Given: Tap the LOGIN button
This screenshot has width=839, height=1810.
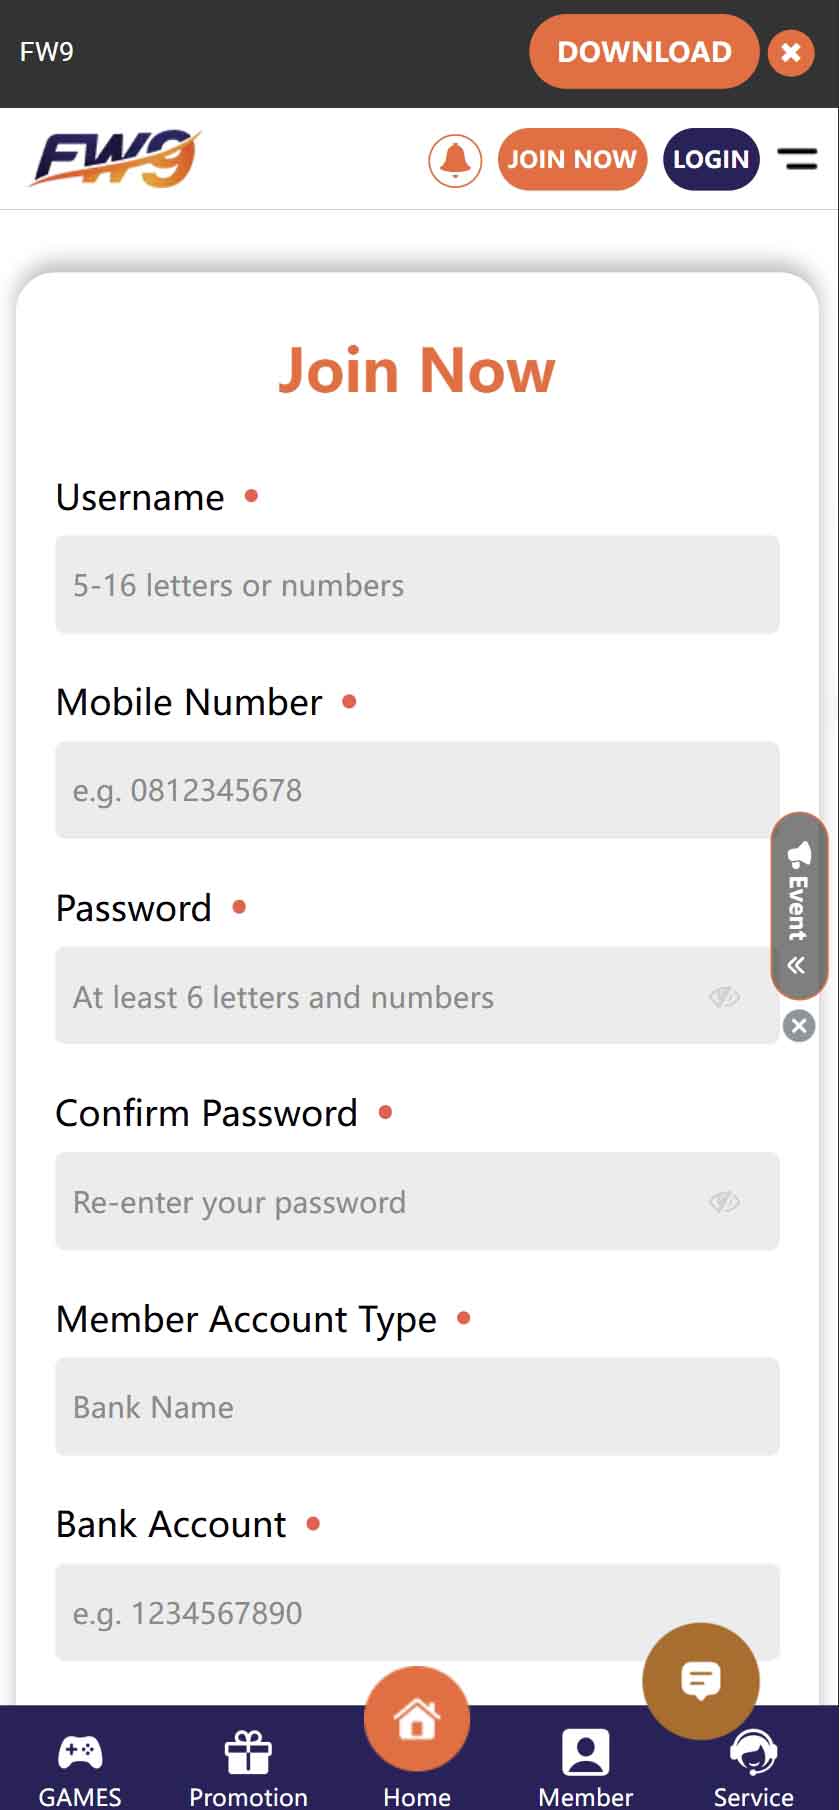Looking at the screenshot, I should click(x=711, y=159).
